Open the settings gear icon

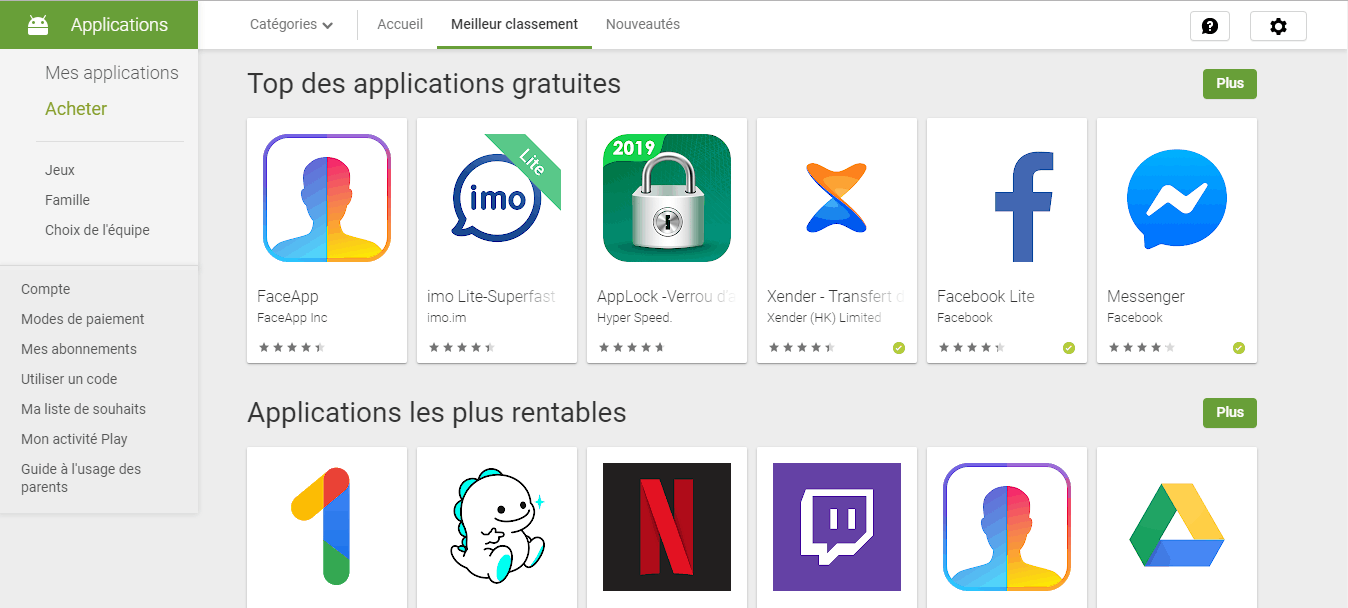pyautogui.click(x=1278, y=26)
